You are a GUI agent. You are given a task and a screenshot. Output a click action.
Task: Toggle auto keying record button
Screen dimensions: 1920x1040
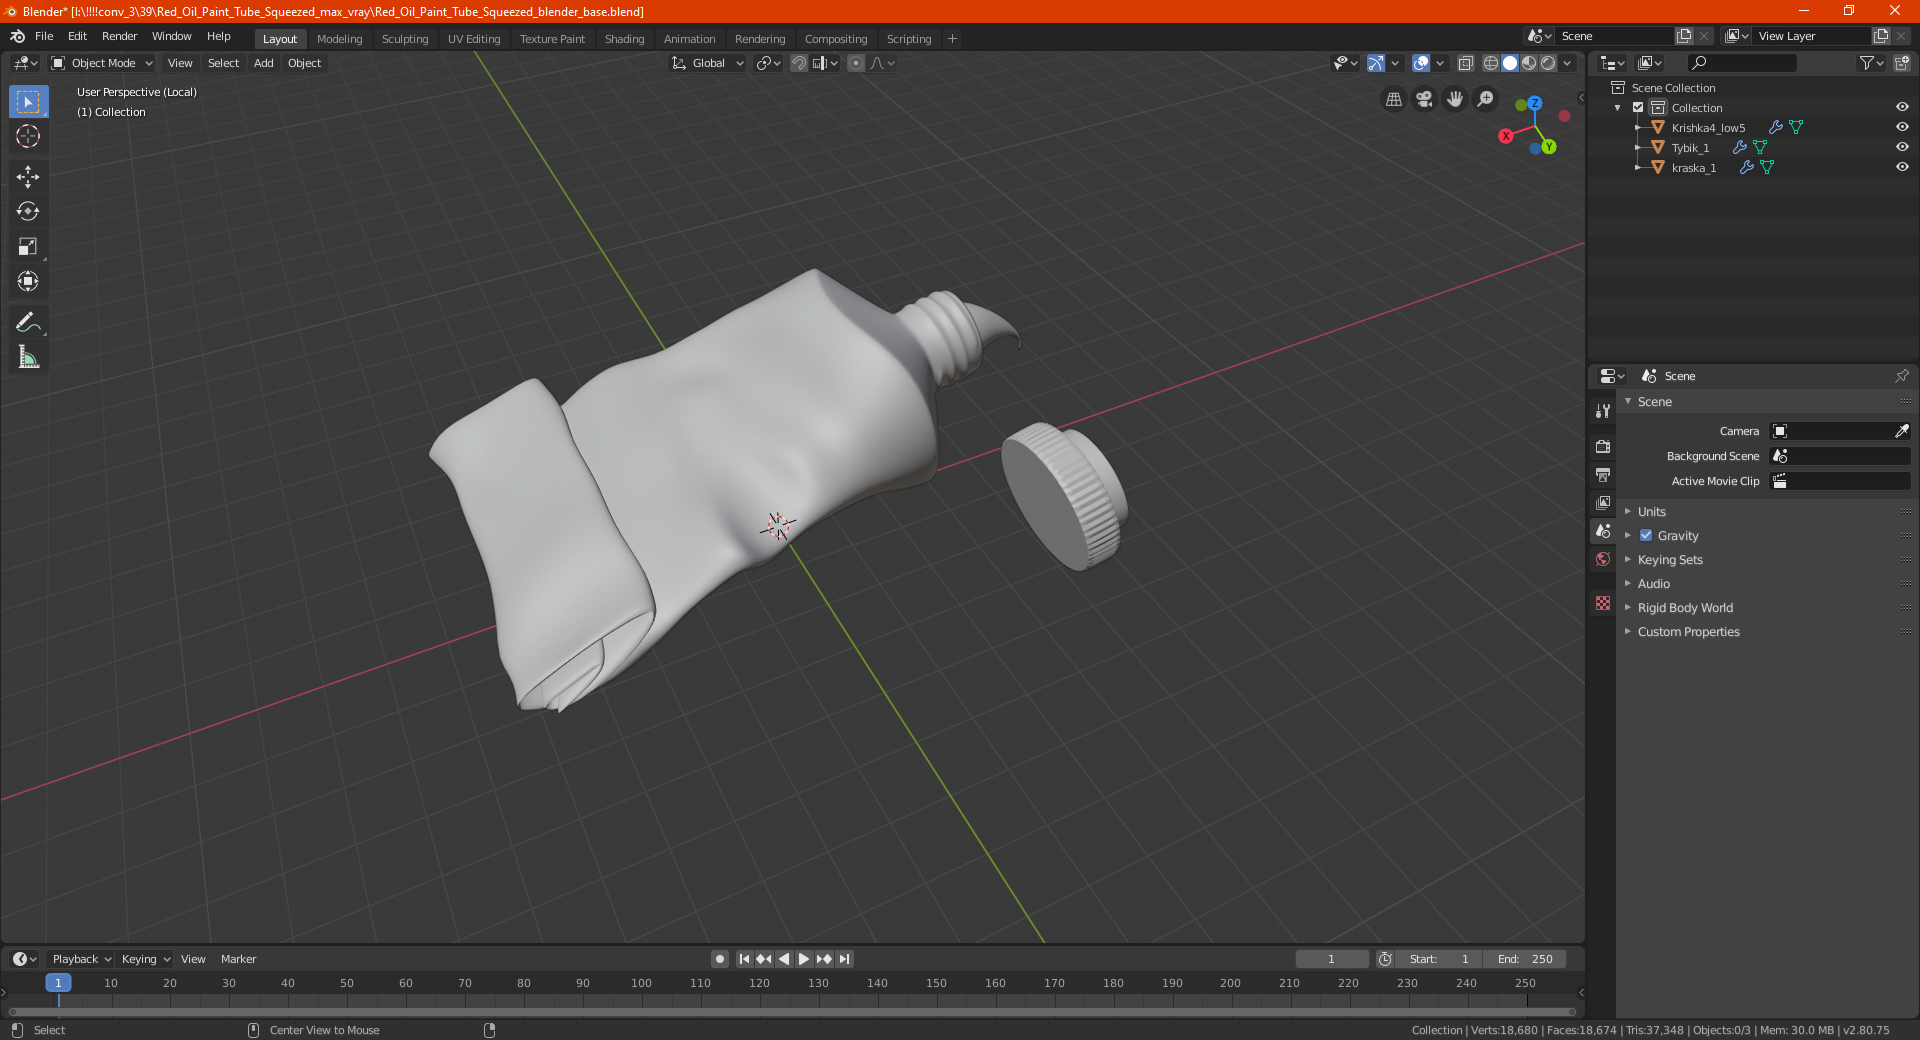(x=719, y=959)
